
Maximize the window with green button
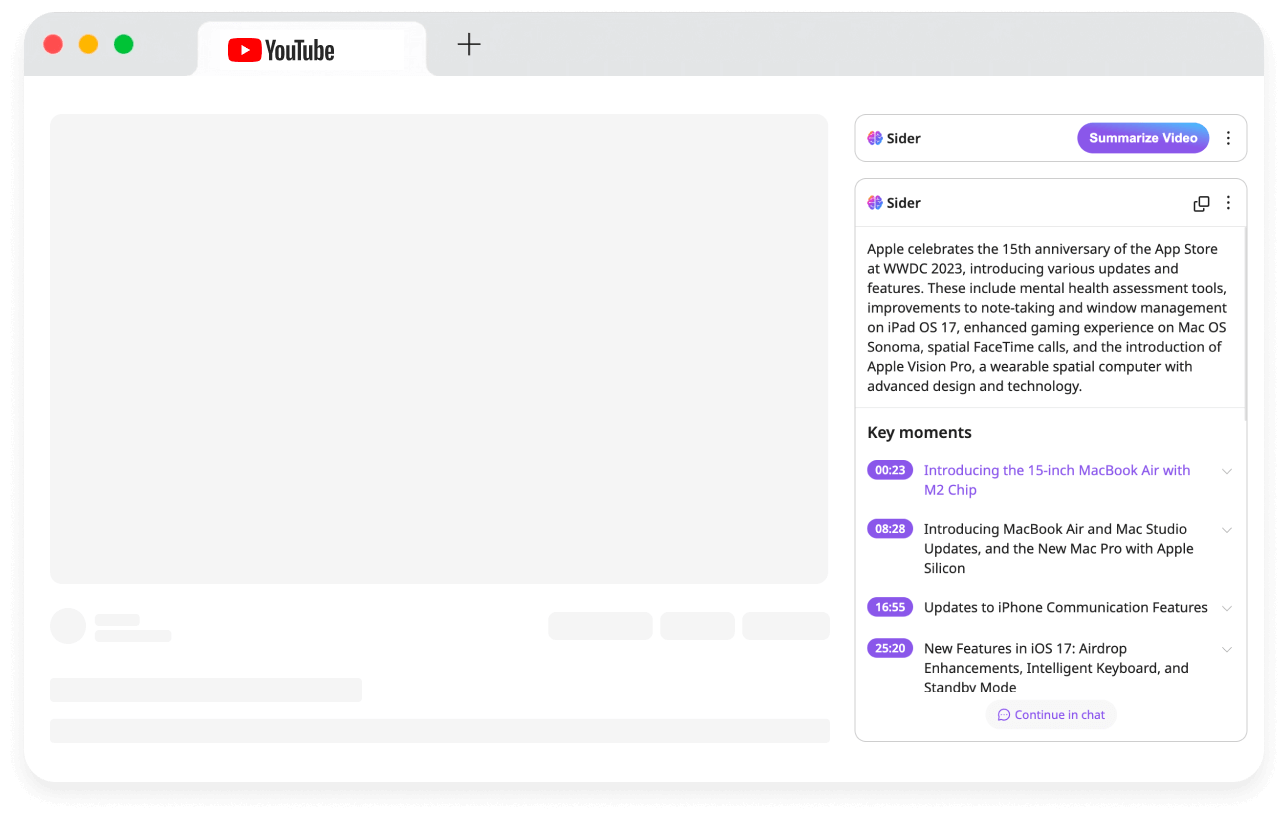coord(123,44)
